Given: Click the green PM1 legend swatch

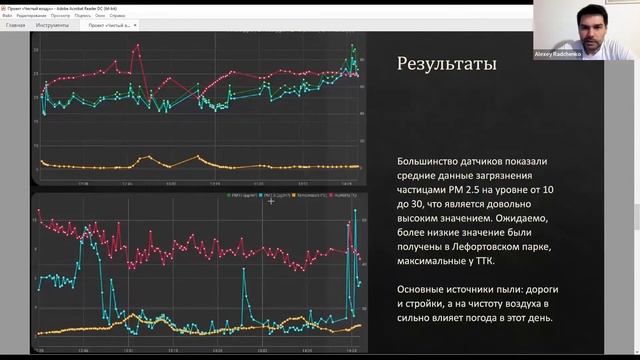Looking at the screenshot, I should (229, 196).
